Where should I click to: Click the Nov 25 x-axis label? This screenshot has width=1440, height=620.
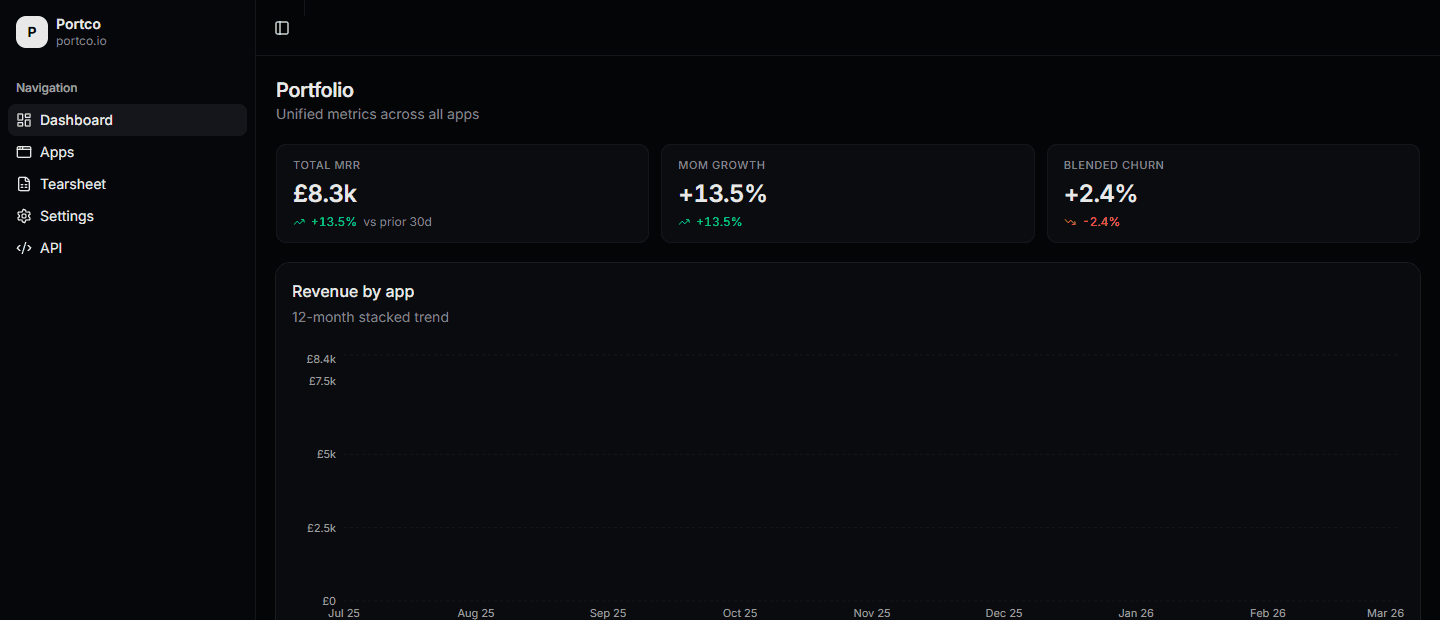tap(872, 613)
